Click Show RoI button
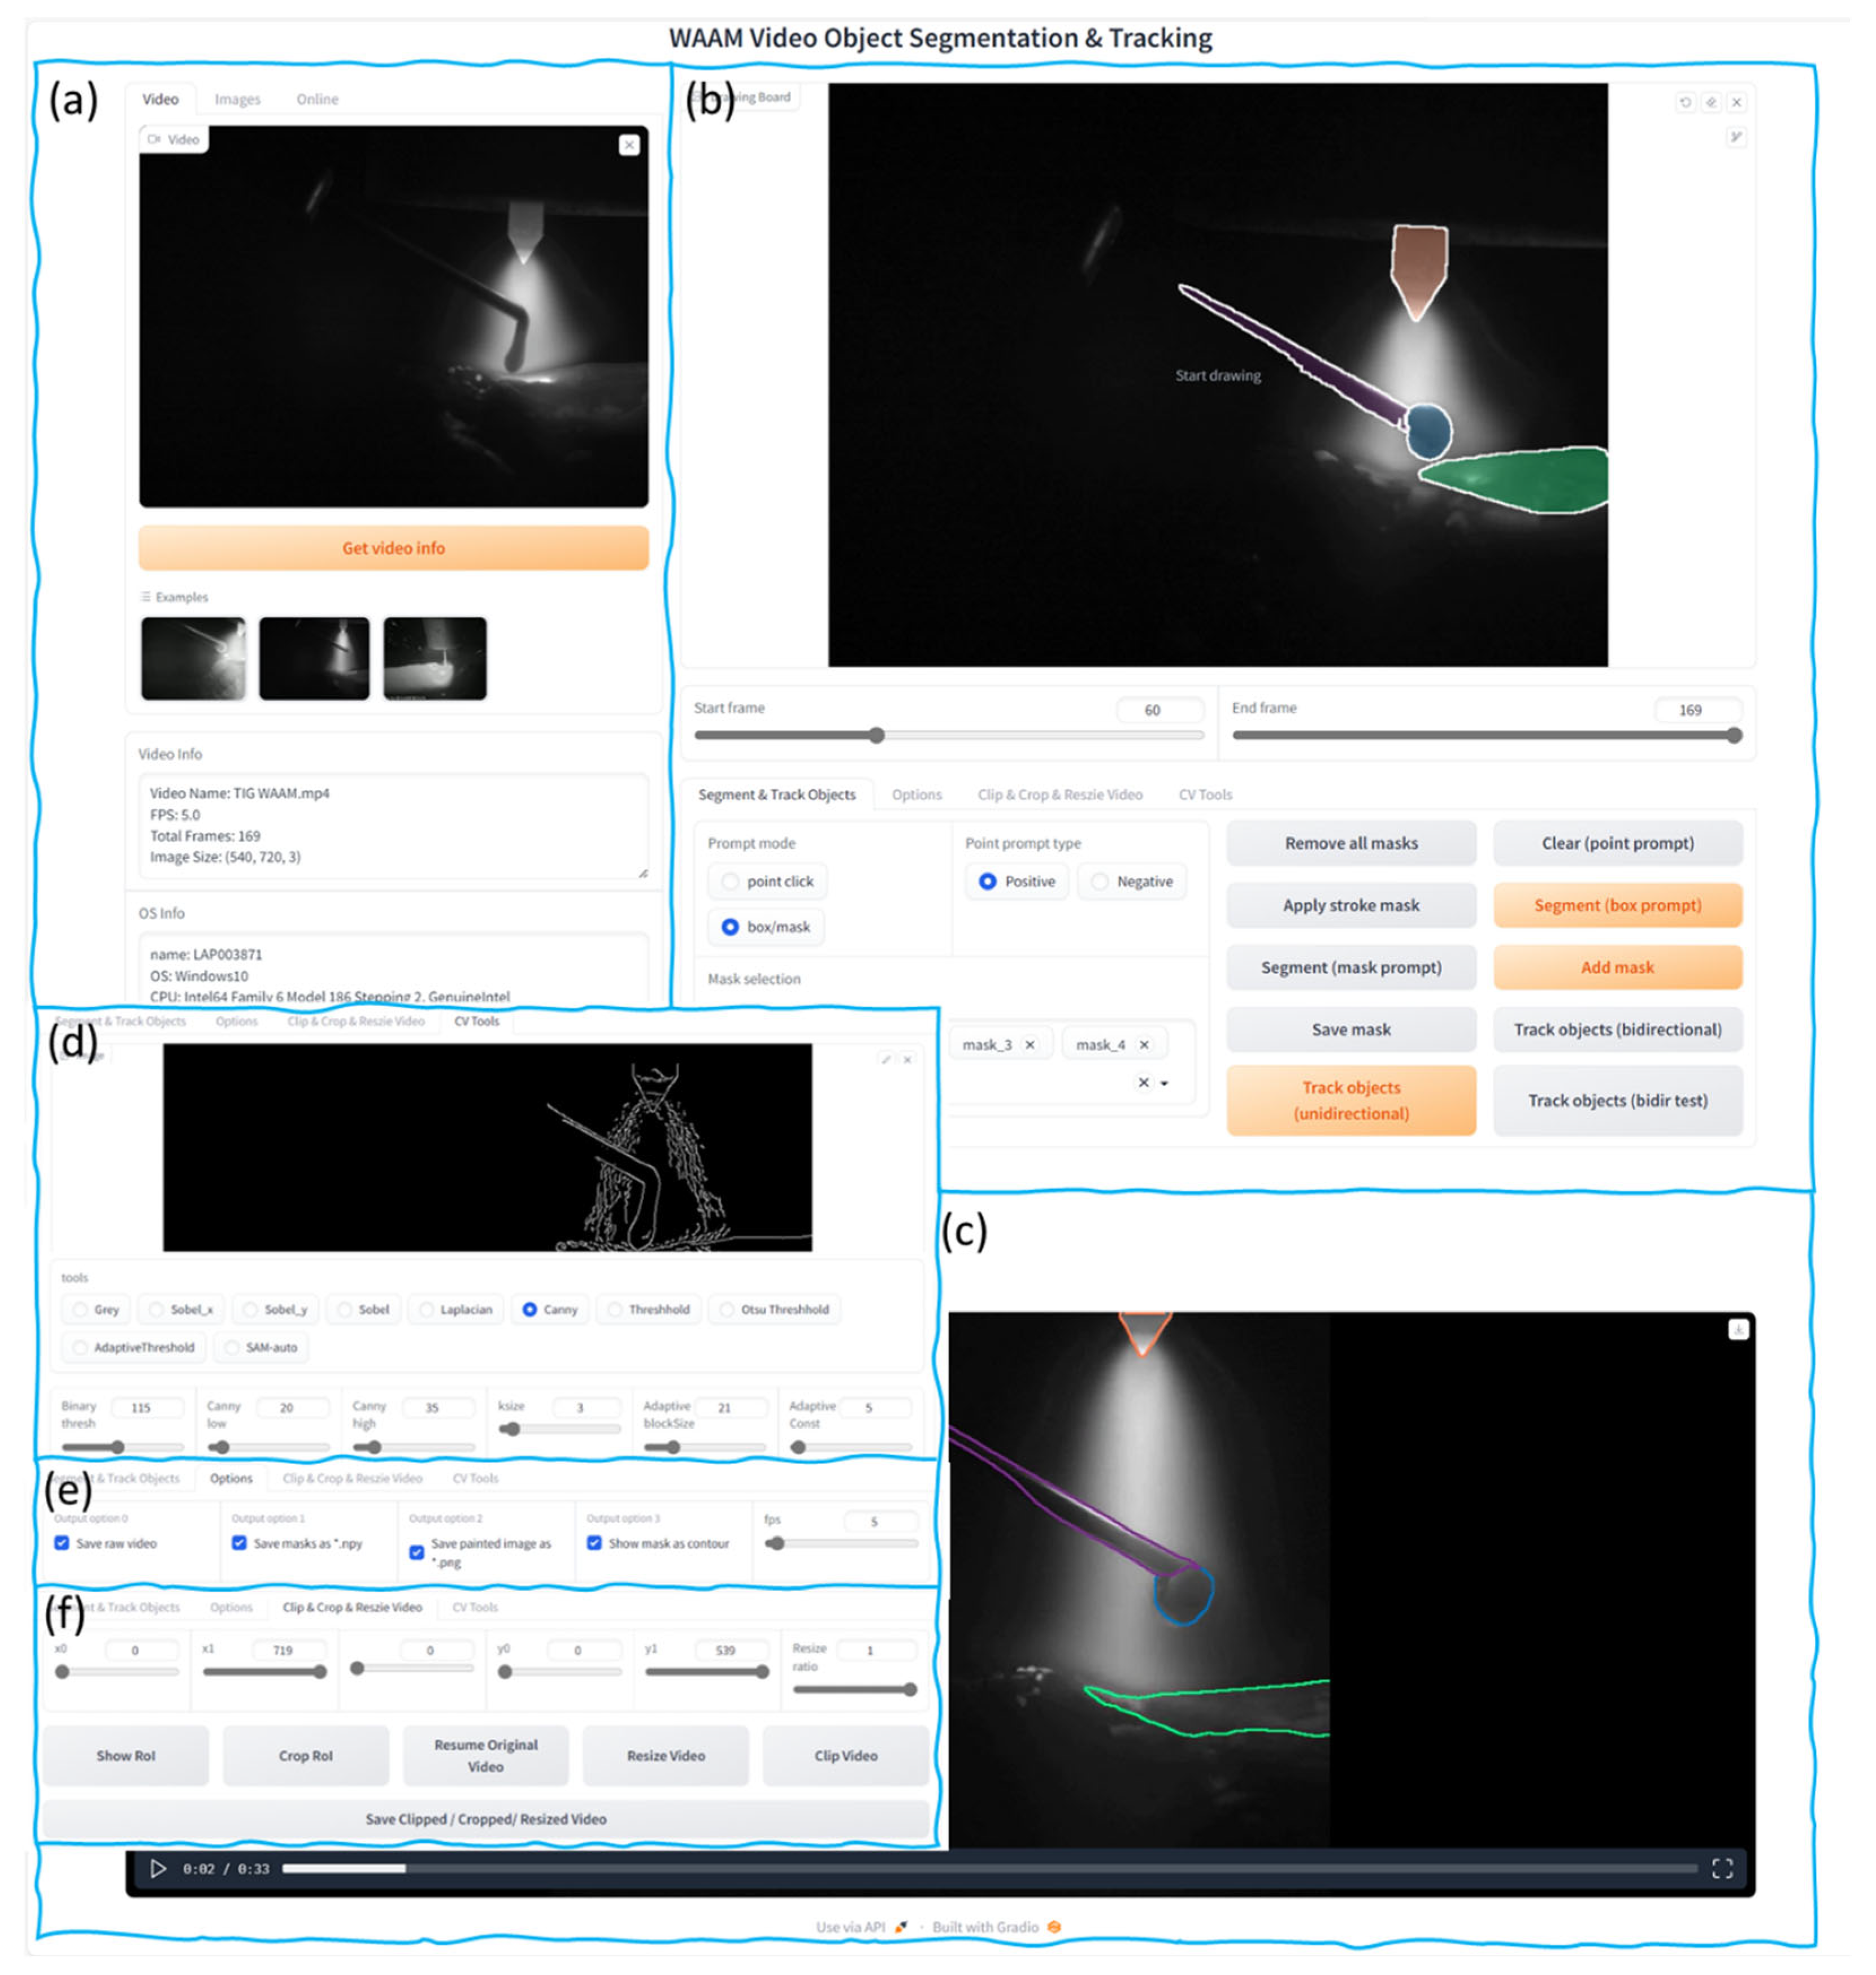 pyautogui.click(x=126, y=1755)
